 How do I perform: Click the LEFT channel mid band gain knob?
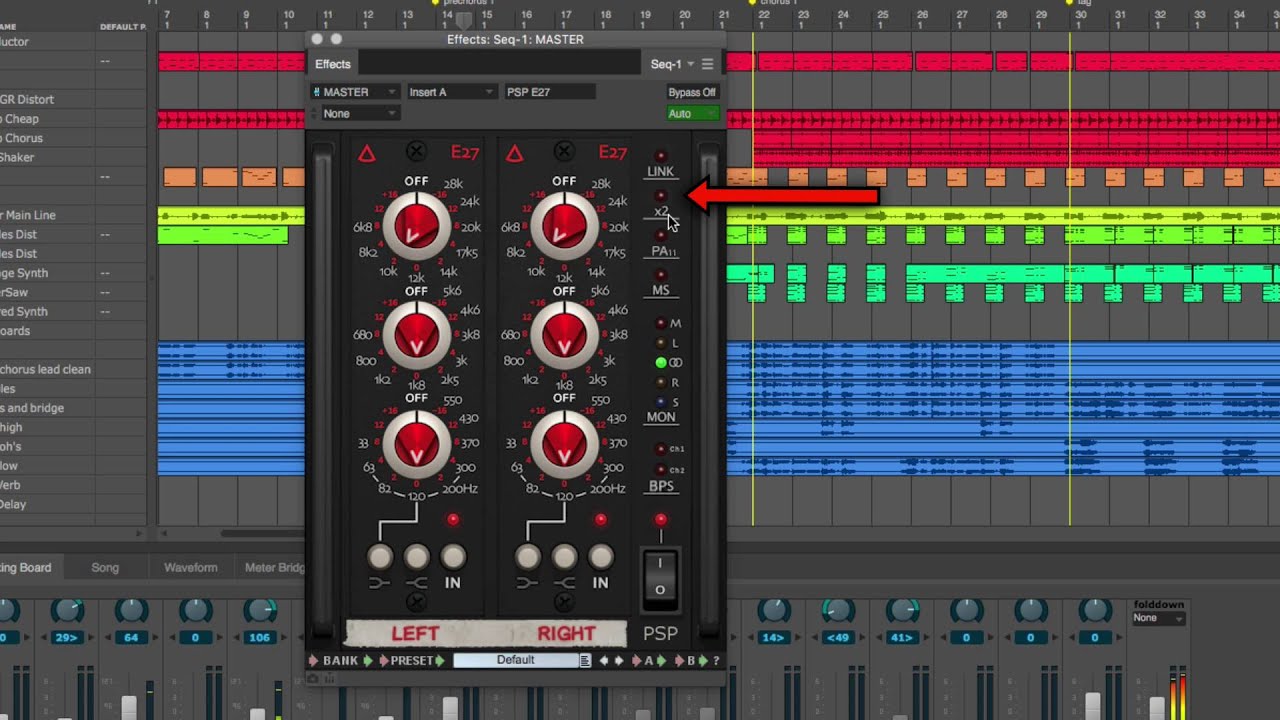(x=416, y=335)
